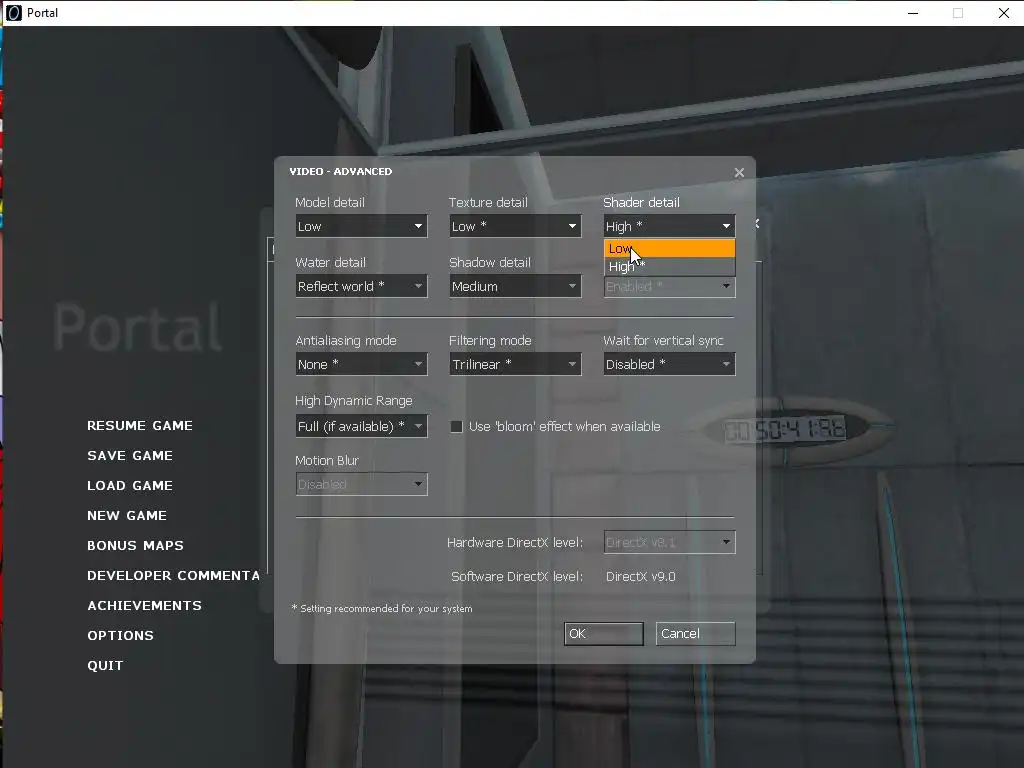This screenshot has height=768, width=1024.
Task: Open the High Dynamic Range dropdown
Action: tap(361, 426)
